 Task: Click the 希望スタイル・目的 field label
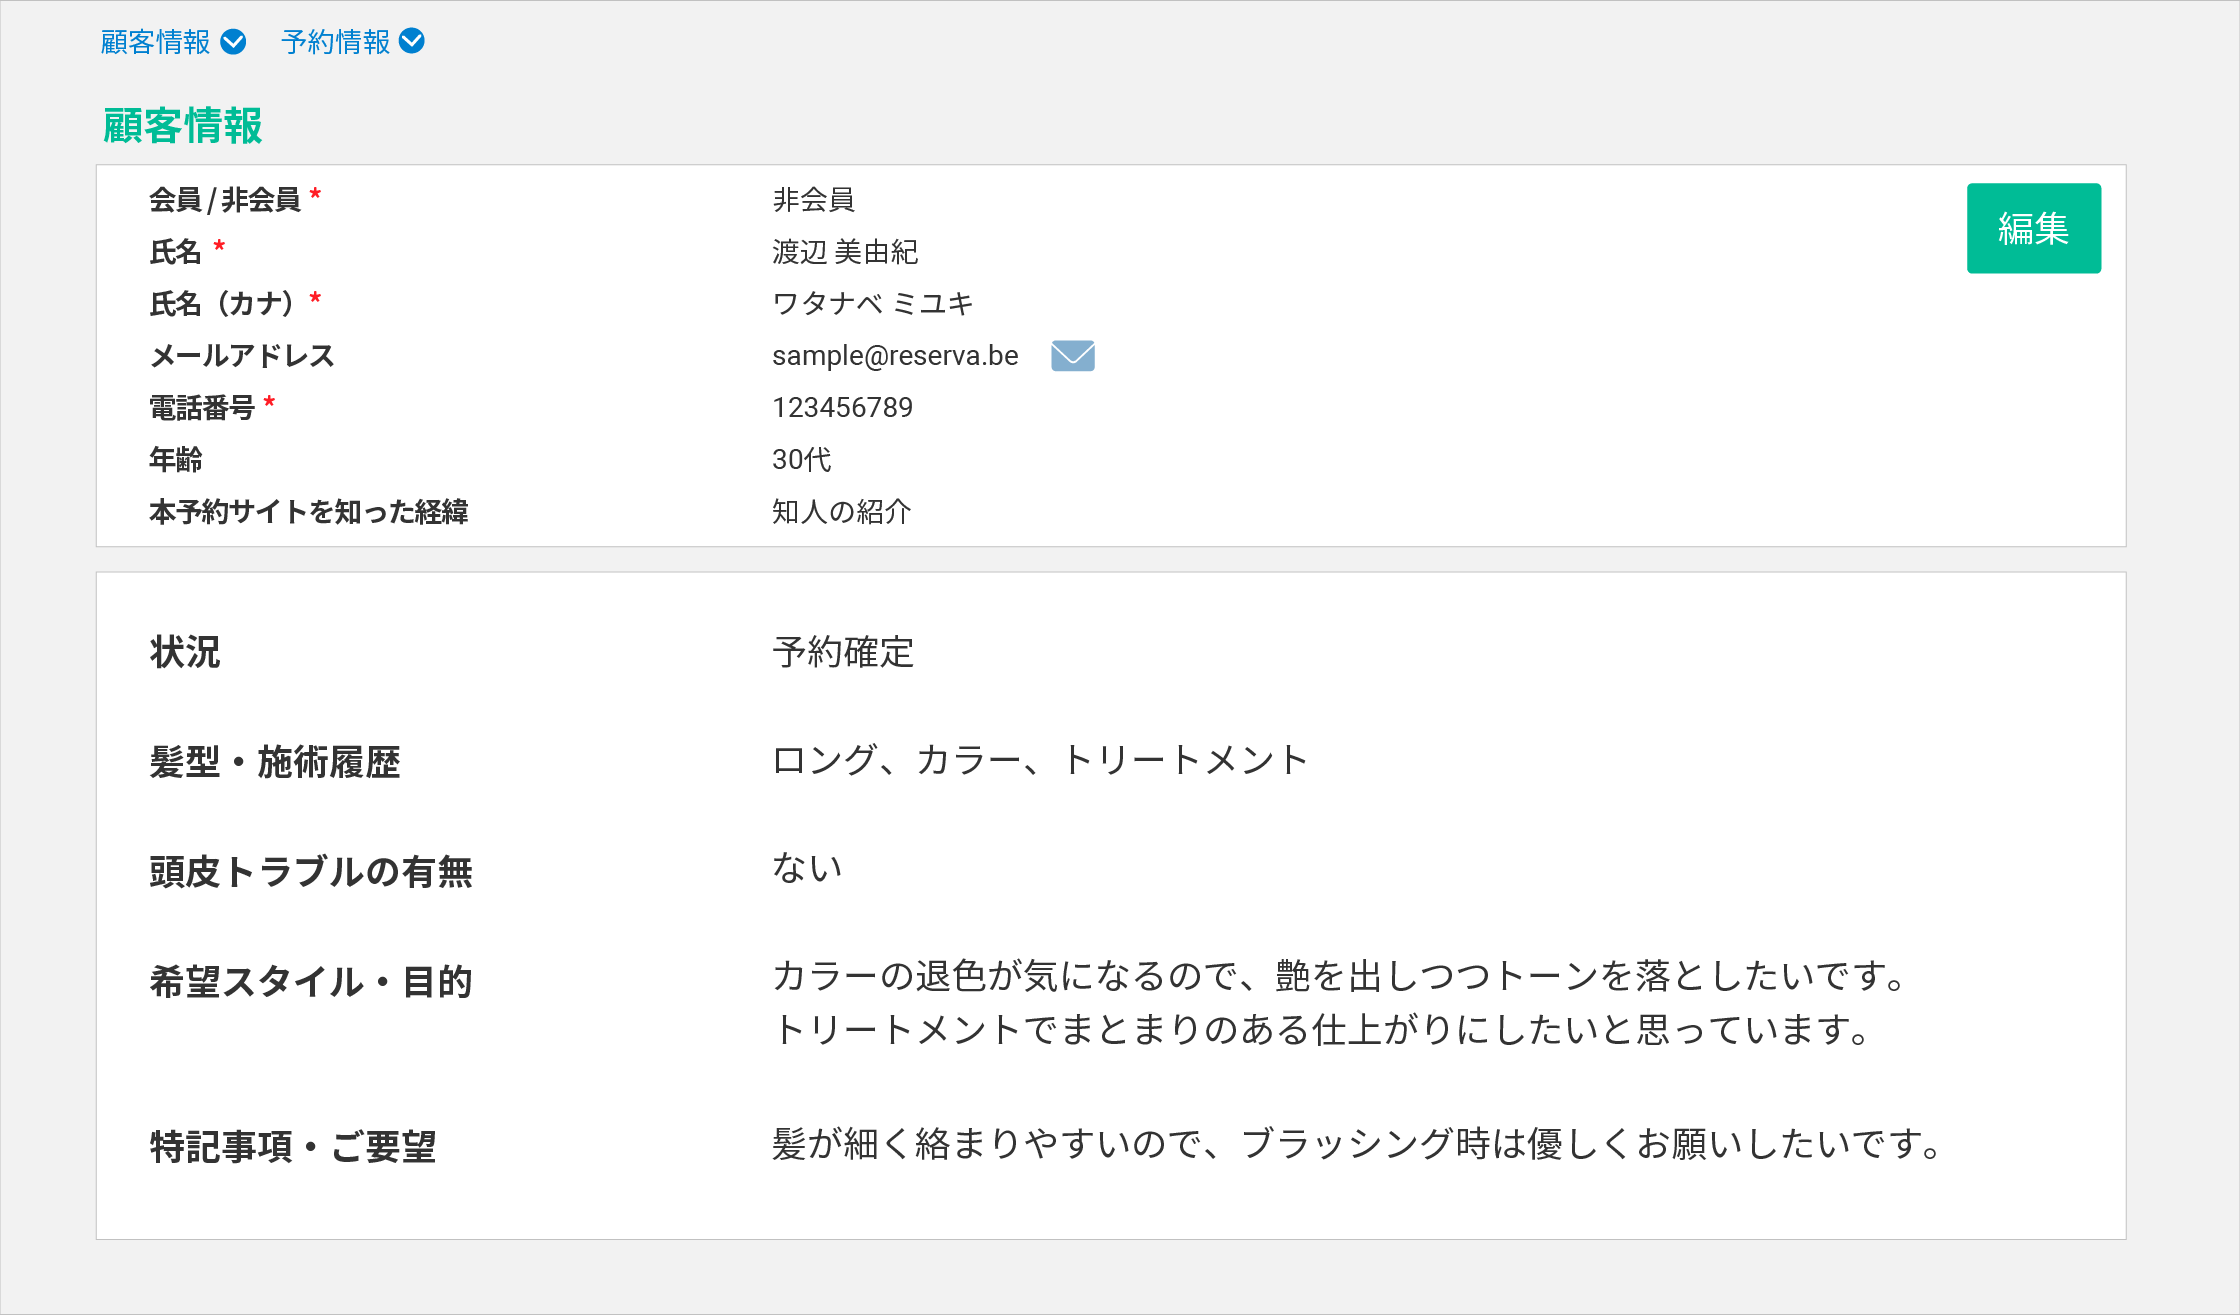tap(310, 982)
